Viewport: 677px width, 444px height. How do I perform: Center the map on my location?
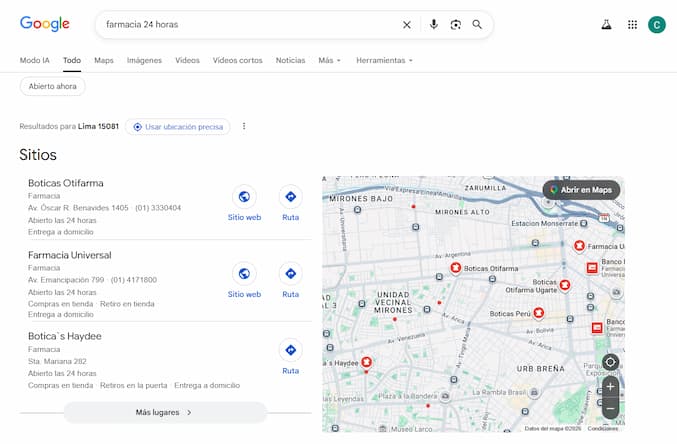(610, 362)
